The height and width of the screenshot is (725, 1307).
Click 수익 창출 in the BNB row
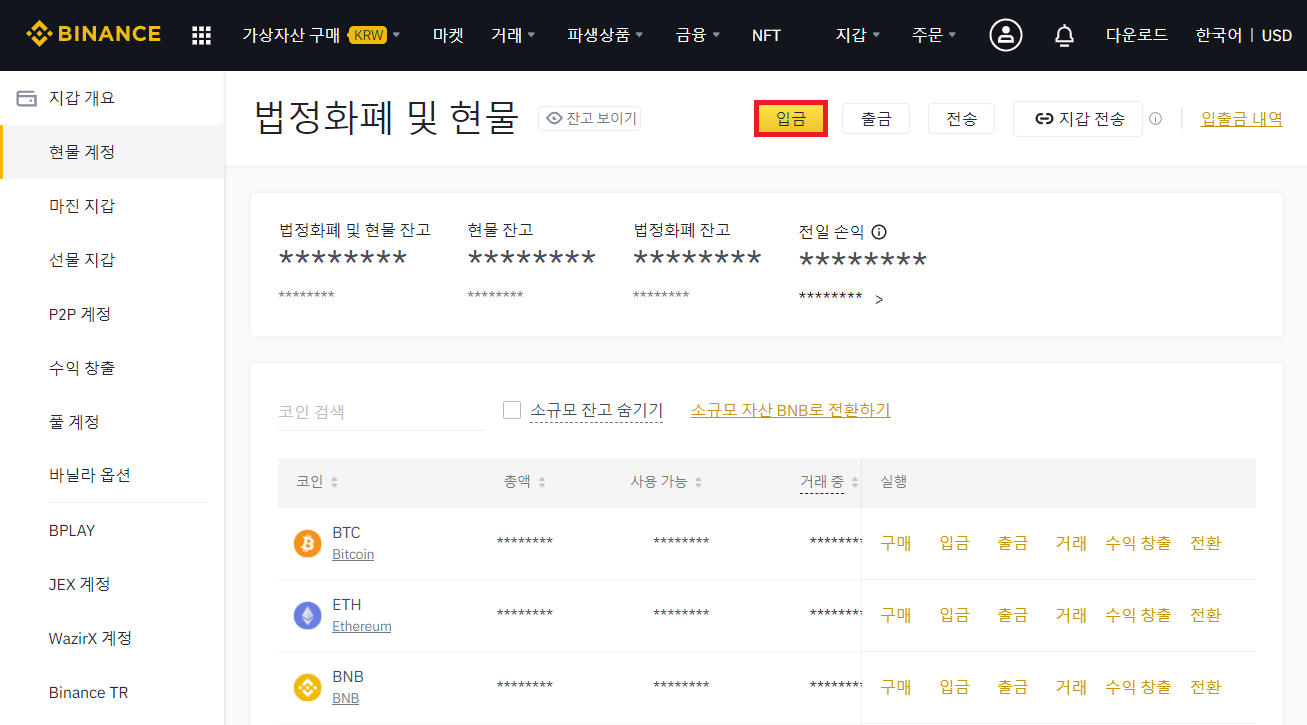tap(1138, 687)
